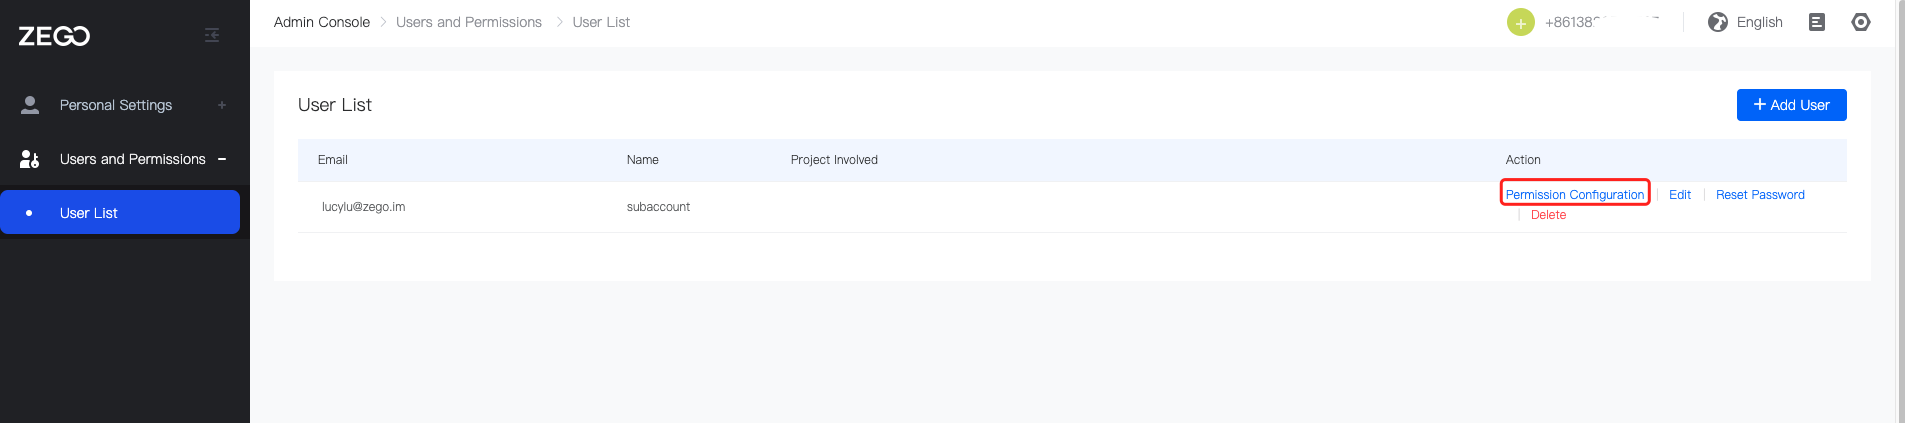Open the documentation icon in the header
Image resolution: width=1905 pixels, height=423 pixels.
coord(1817,22)
